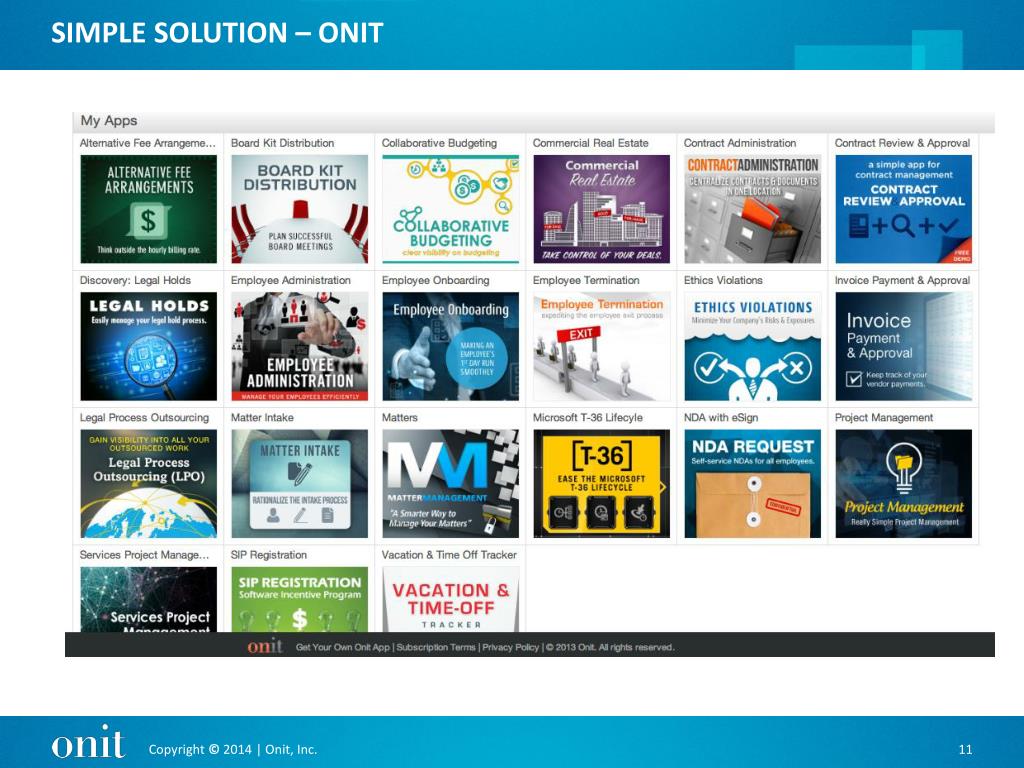The image size is (1024, 768).
Task: Open the Services Project Management tile
Action: pyautogui.click(x=148, y=599)
